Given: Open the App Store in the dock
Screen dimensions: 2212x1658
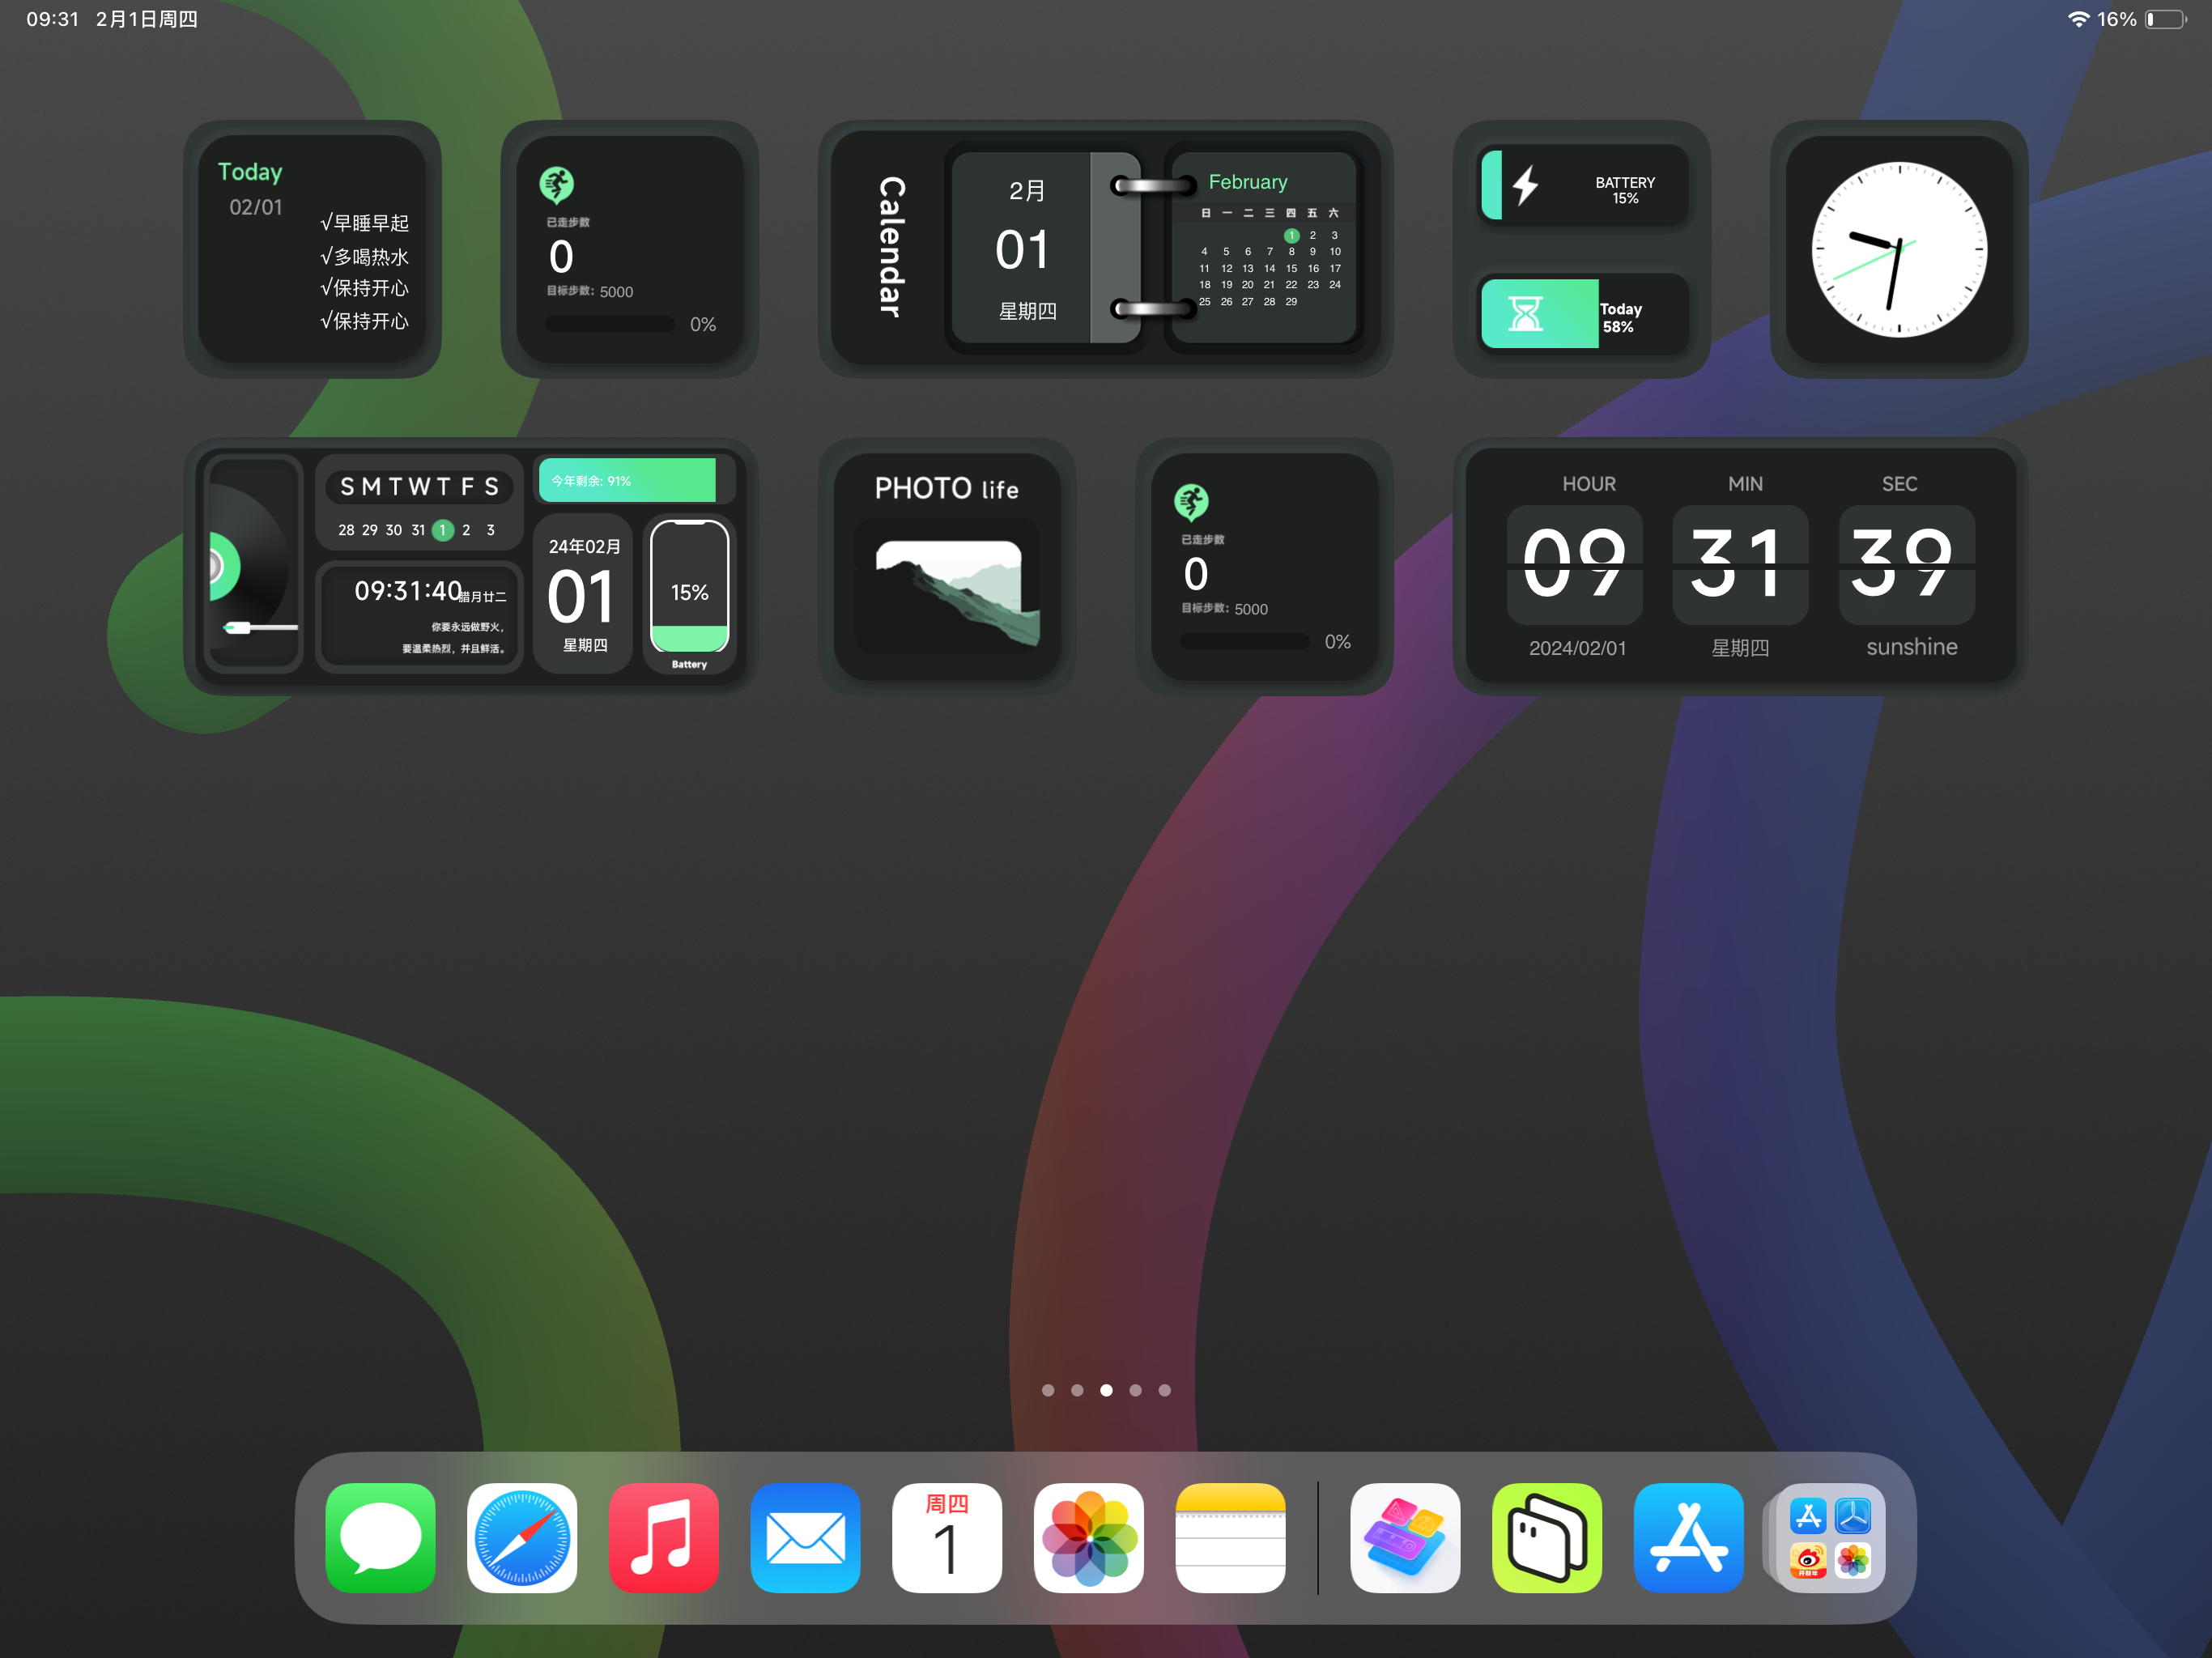Looking at the screenshot, I should click(1689, 1537).
